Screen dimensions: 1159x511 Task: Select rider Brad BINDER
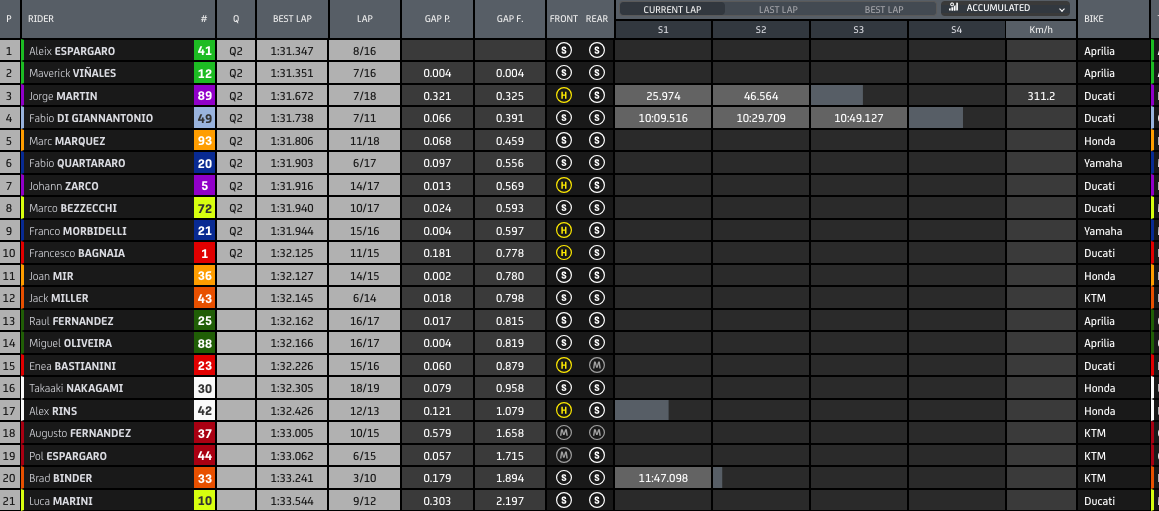(x=61, y=478)
